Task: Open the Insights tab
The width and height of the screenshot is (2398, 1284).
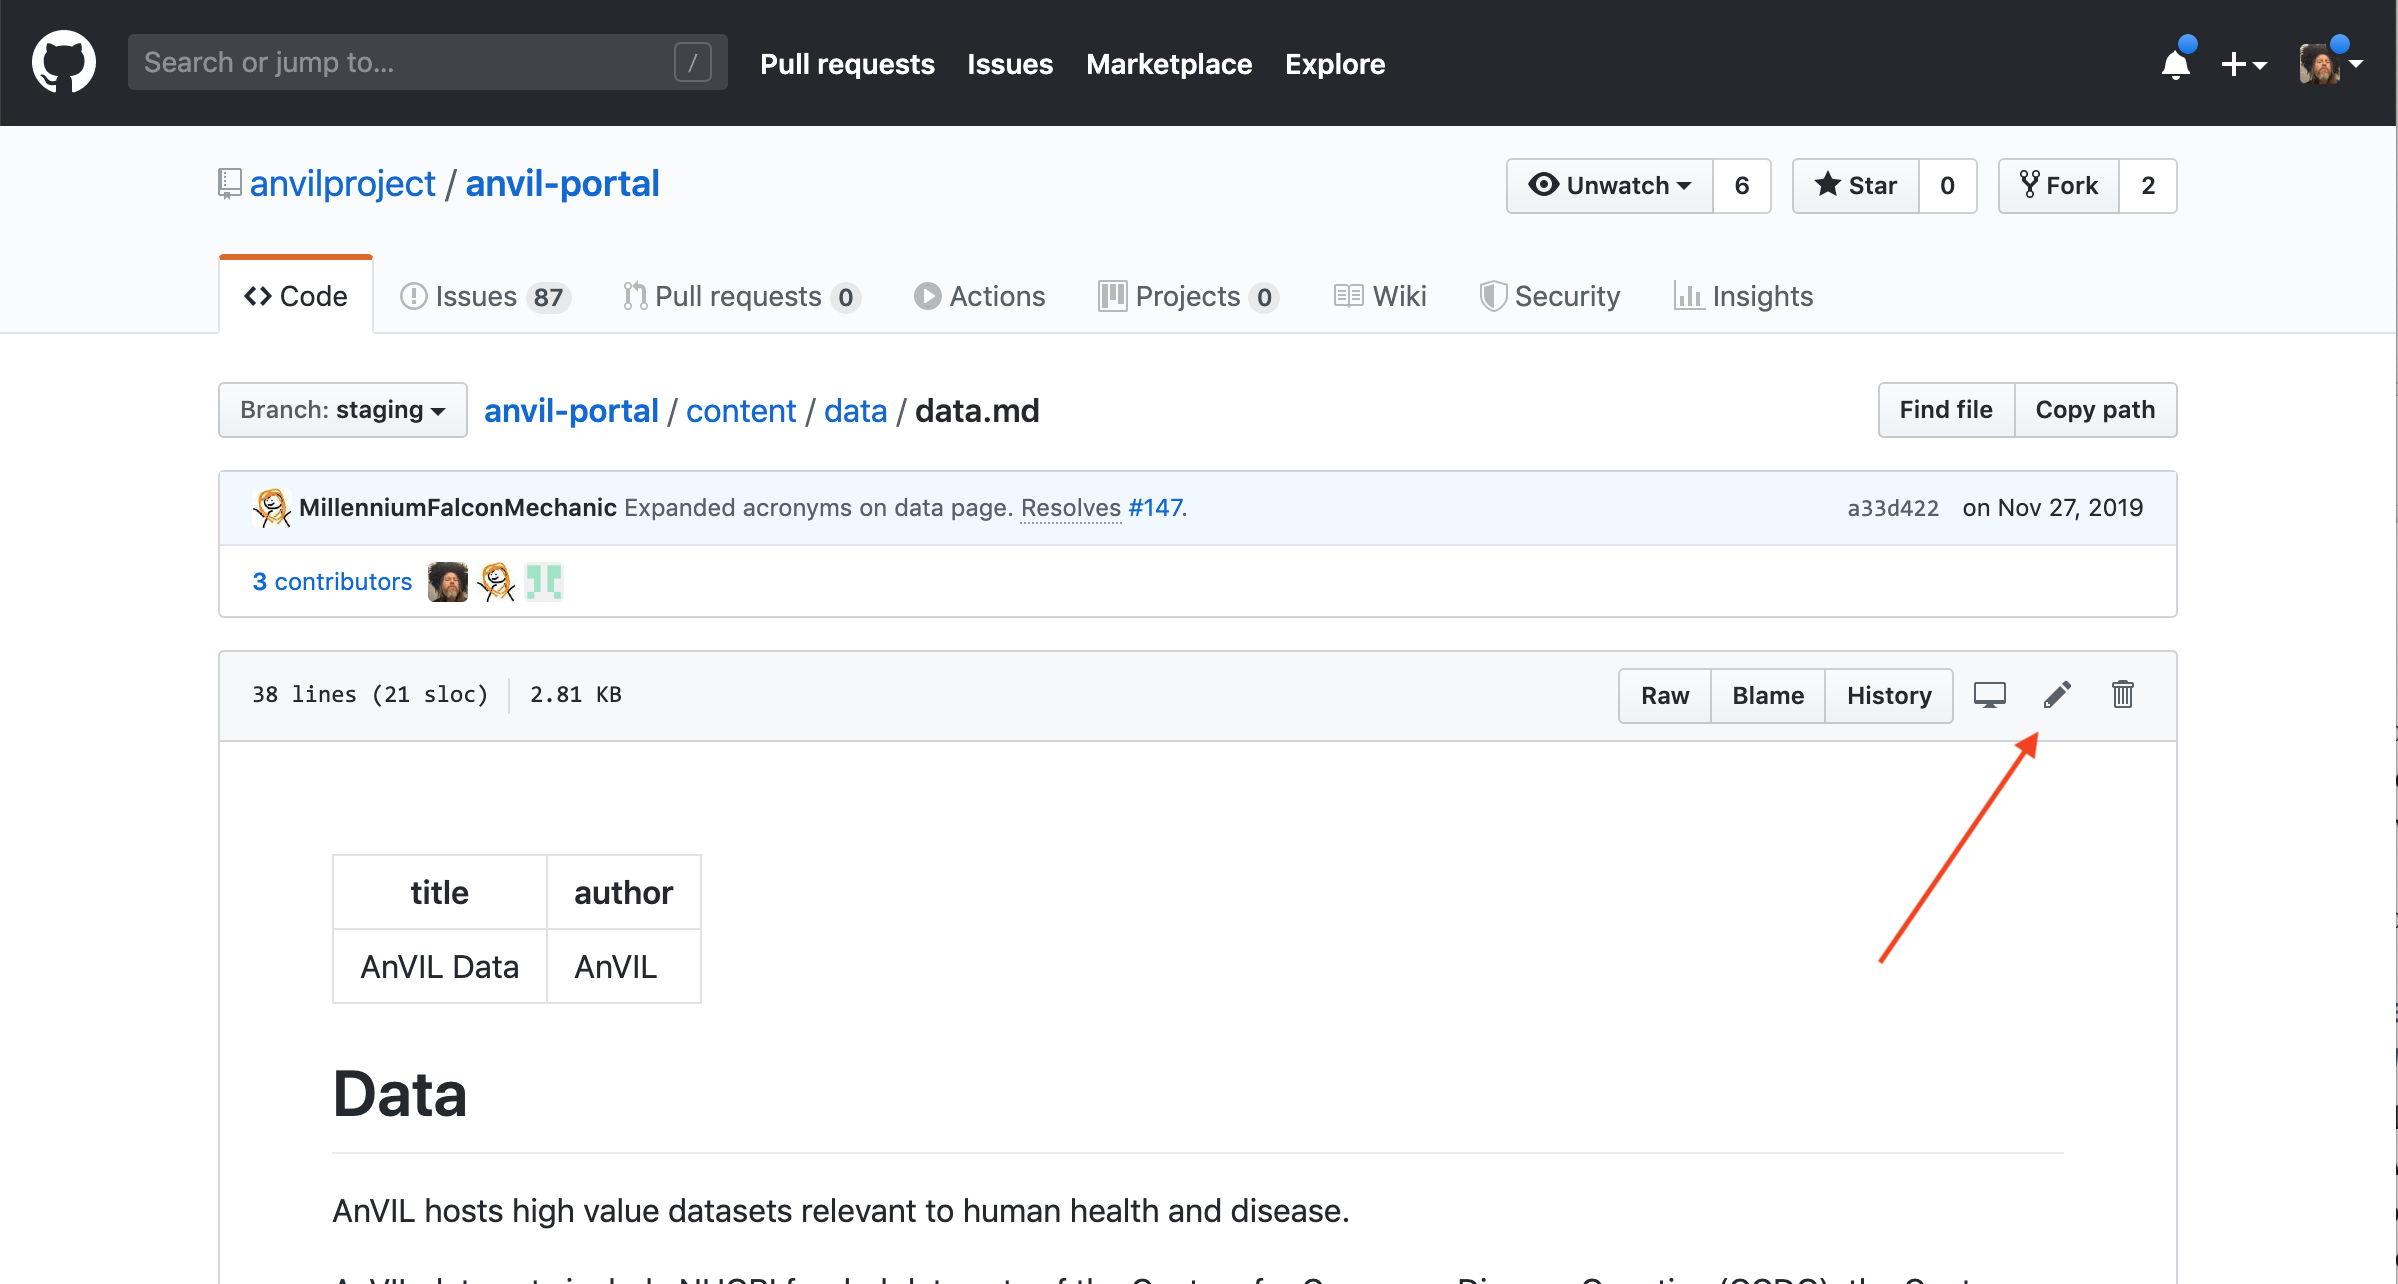Action: click(x=1743, y=297)
